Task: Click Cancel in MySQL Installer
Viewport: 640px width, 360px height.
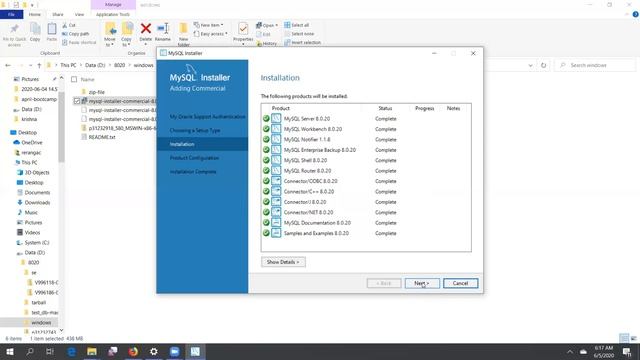Action: tap(460, 283)
